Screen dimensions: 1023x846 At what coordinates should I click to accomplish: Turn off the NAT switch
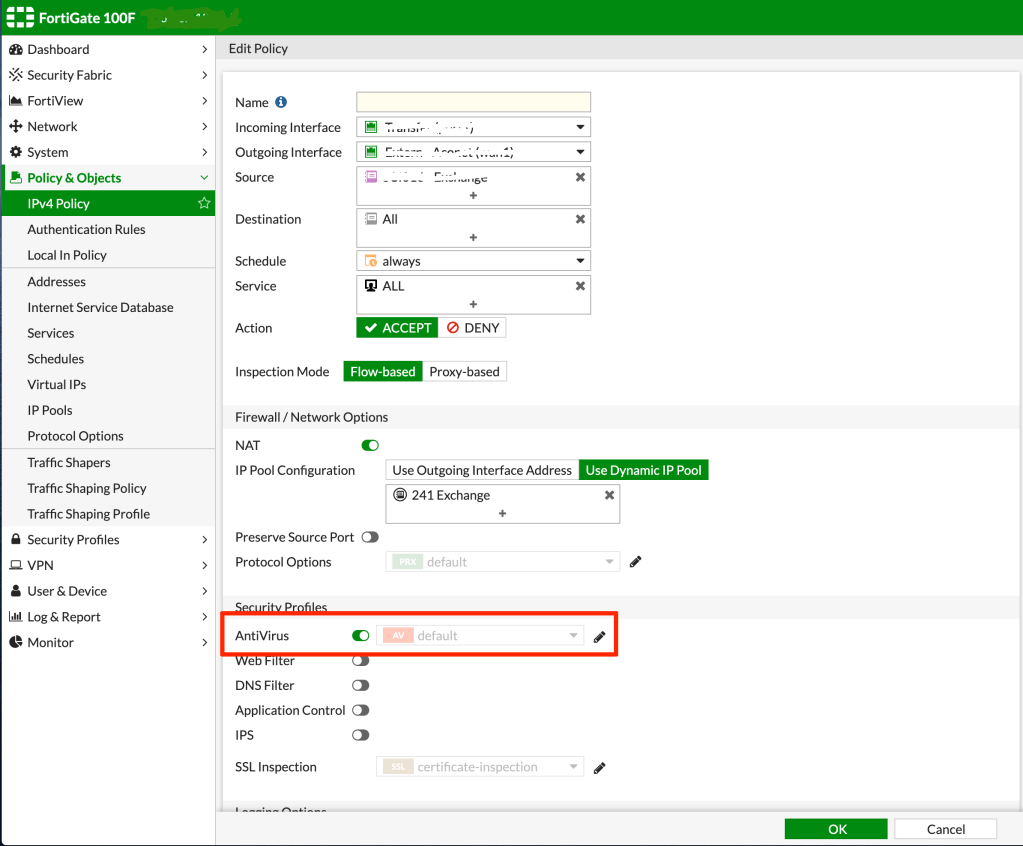[370, 445]
